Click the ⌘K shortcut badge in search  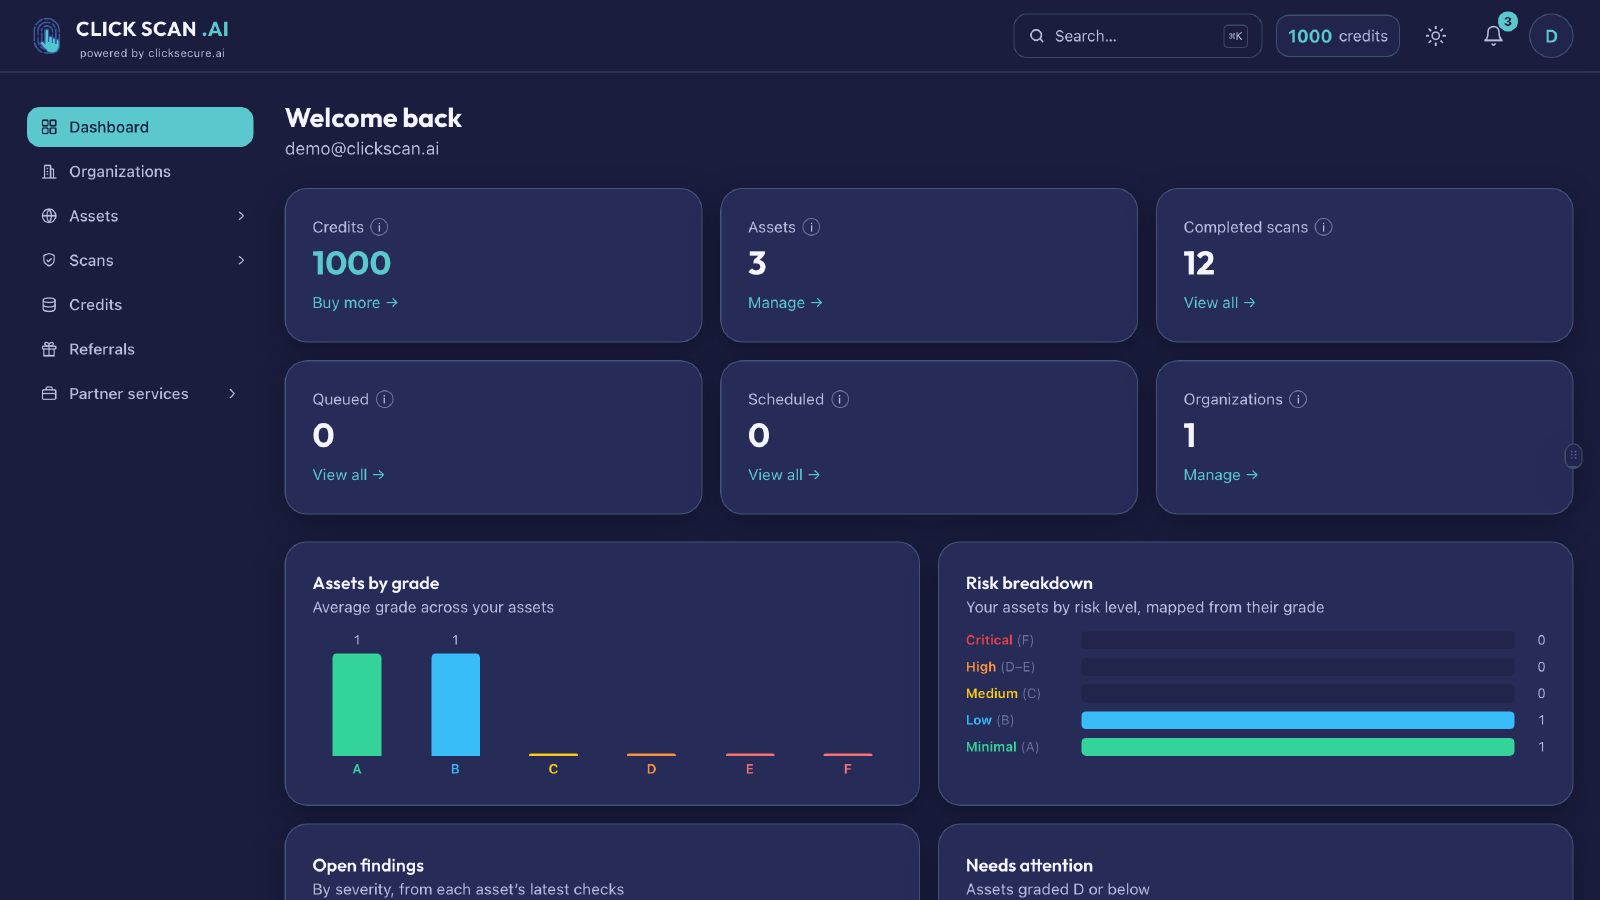coord(1236,36)
